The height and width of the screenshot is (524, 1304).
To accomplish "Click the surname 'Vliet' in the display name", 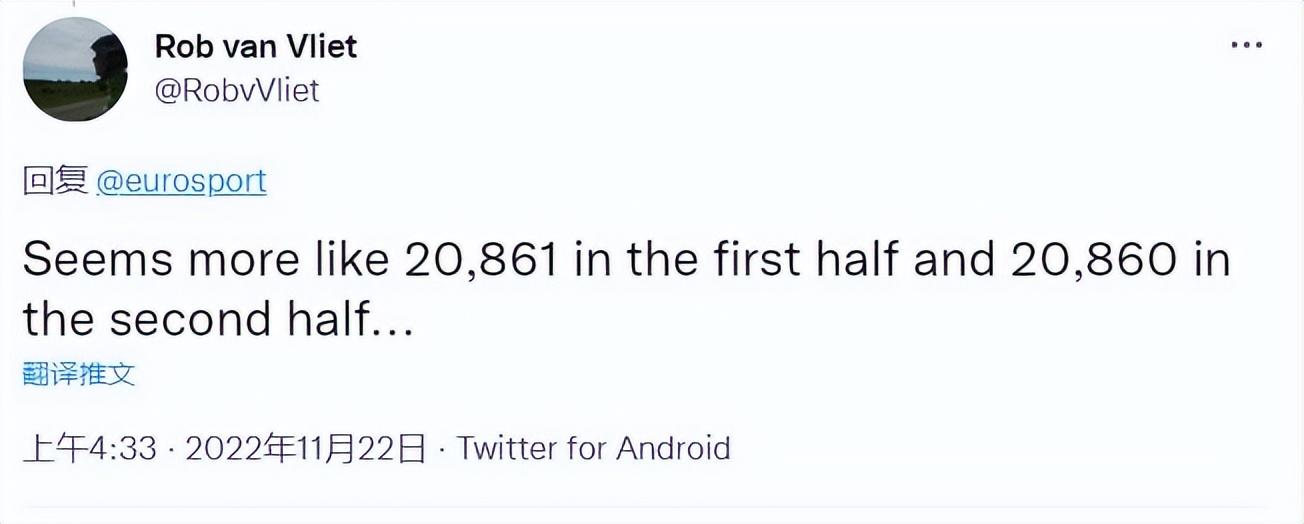I will [322, 45].
